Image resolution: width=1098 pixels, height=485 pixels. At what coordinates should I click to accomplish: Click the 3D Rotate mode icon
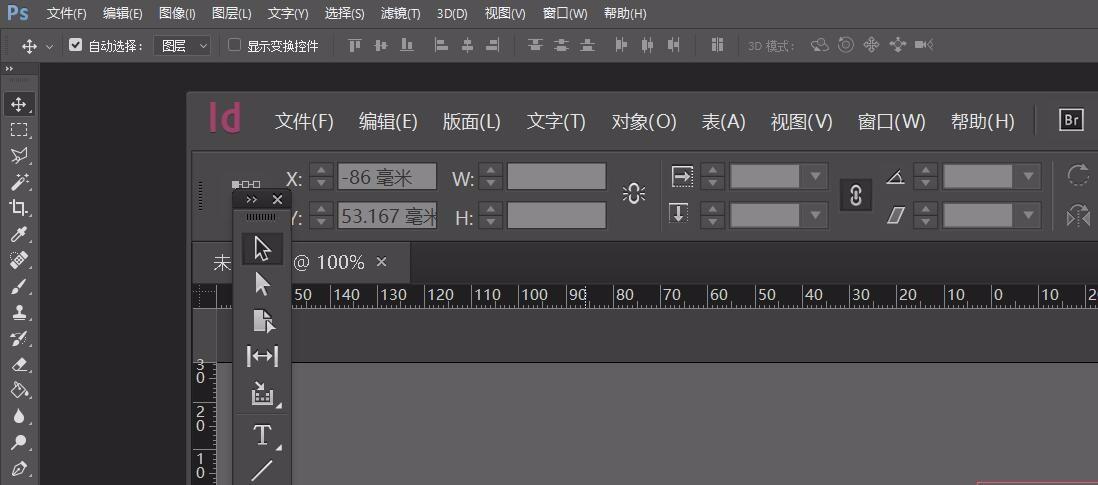point(820,45)
